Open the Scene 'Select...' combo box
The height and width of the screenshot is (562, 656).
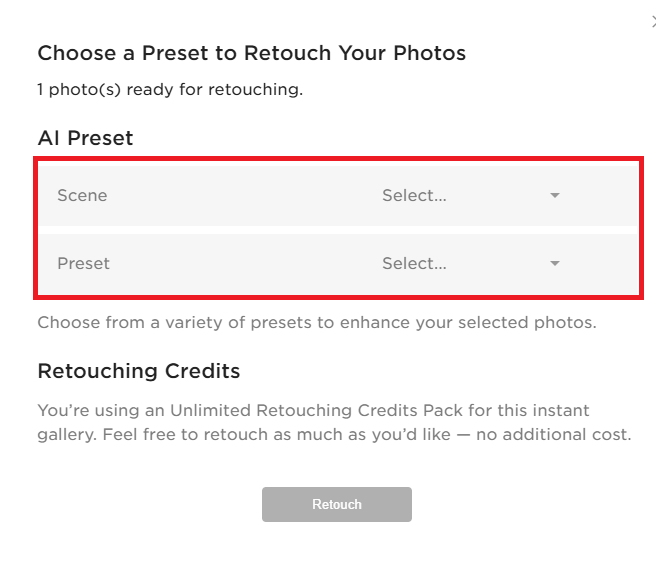tap(472, 195)
